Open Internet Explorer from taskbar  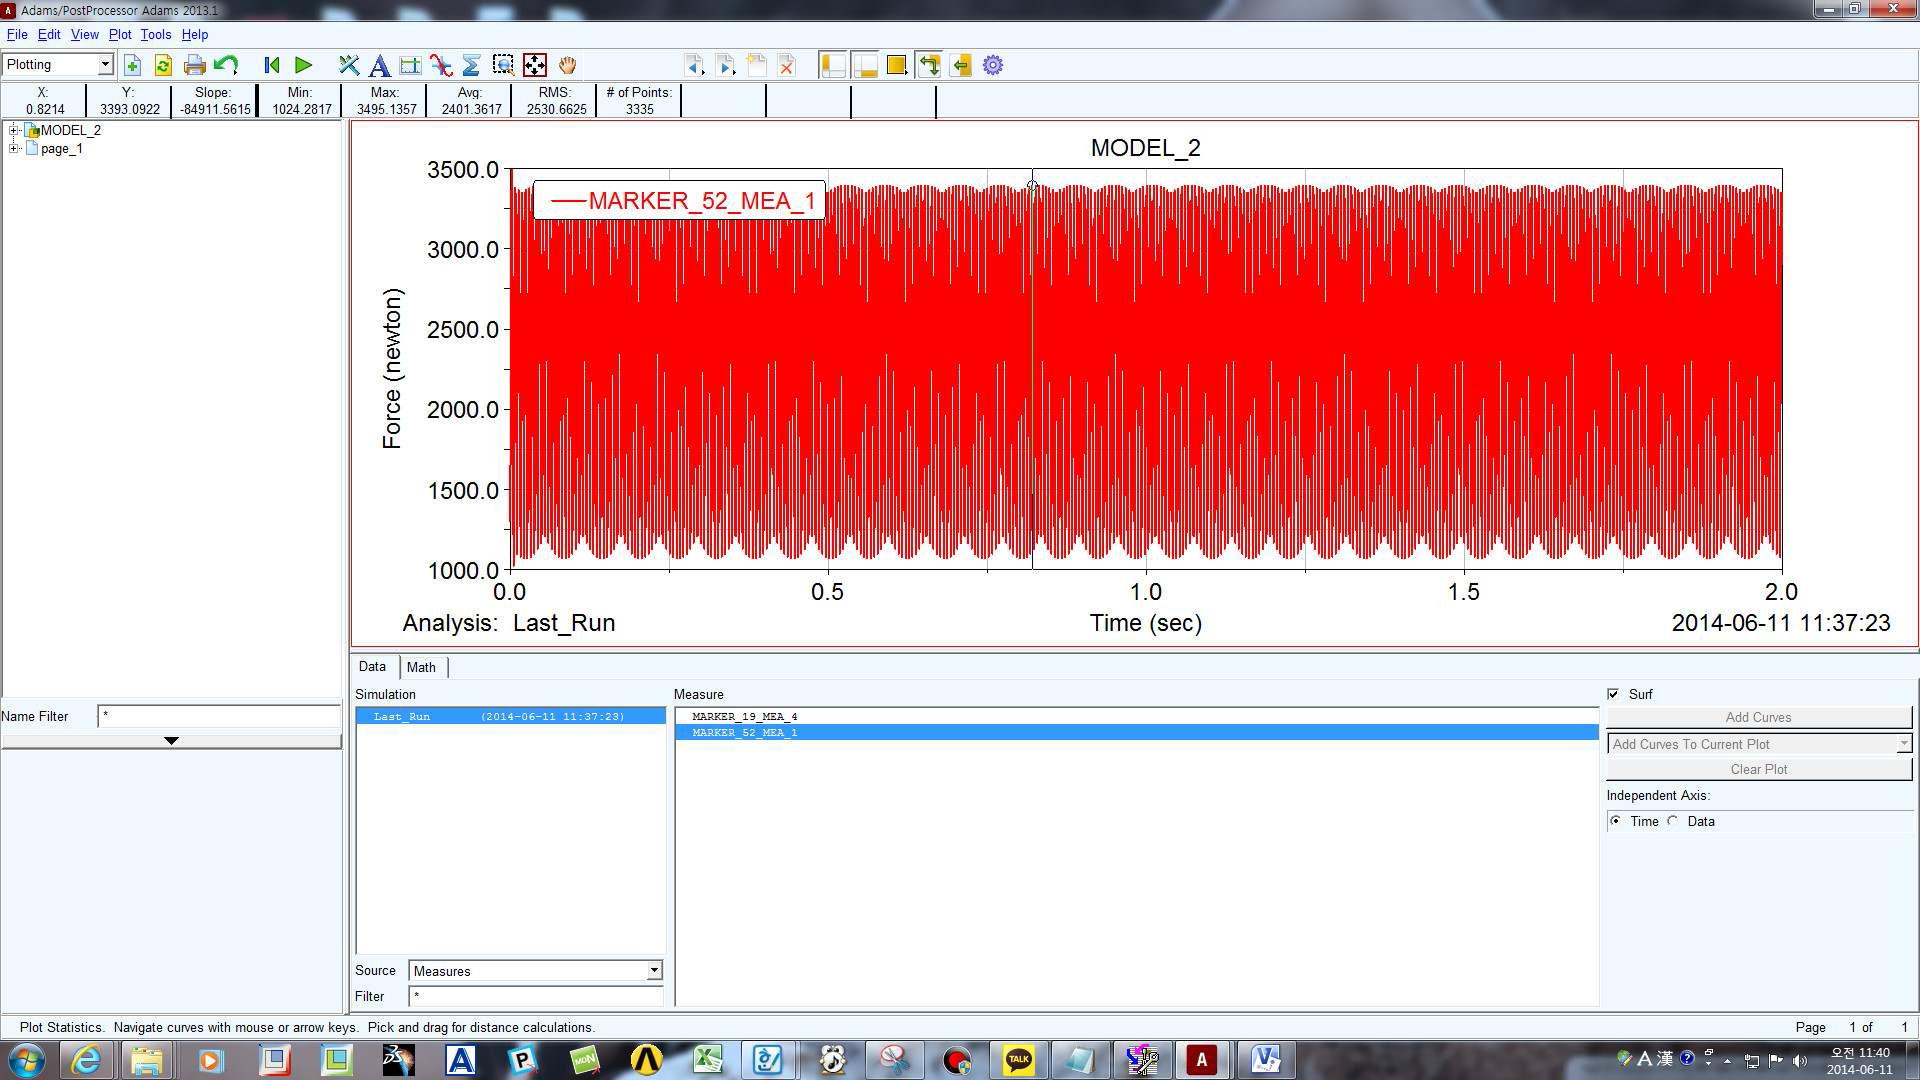[x=86, y=1059]
